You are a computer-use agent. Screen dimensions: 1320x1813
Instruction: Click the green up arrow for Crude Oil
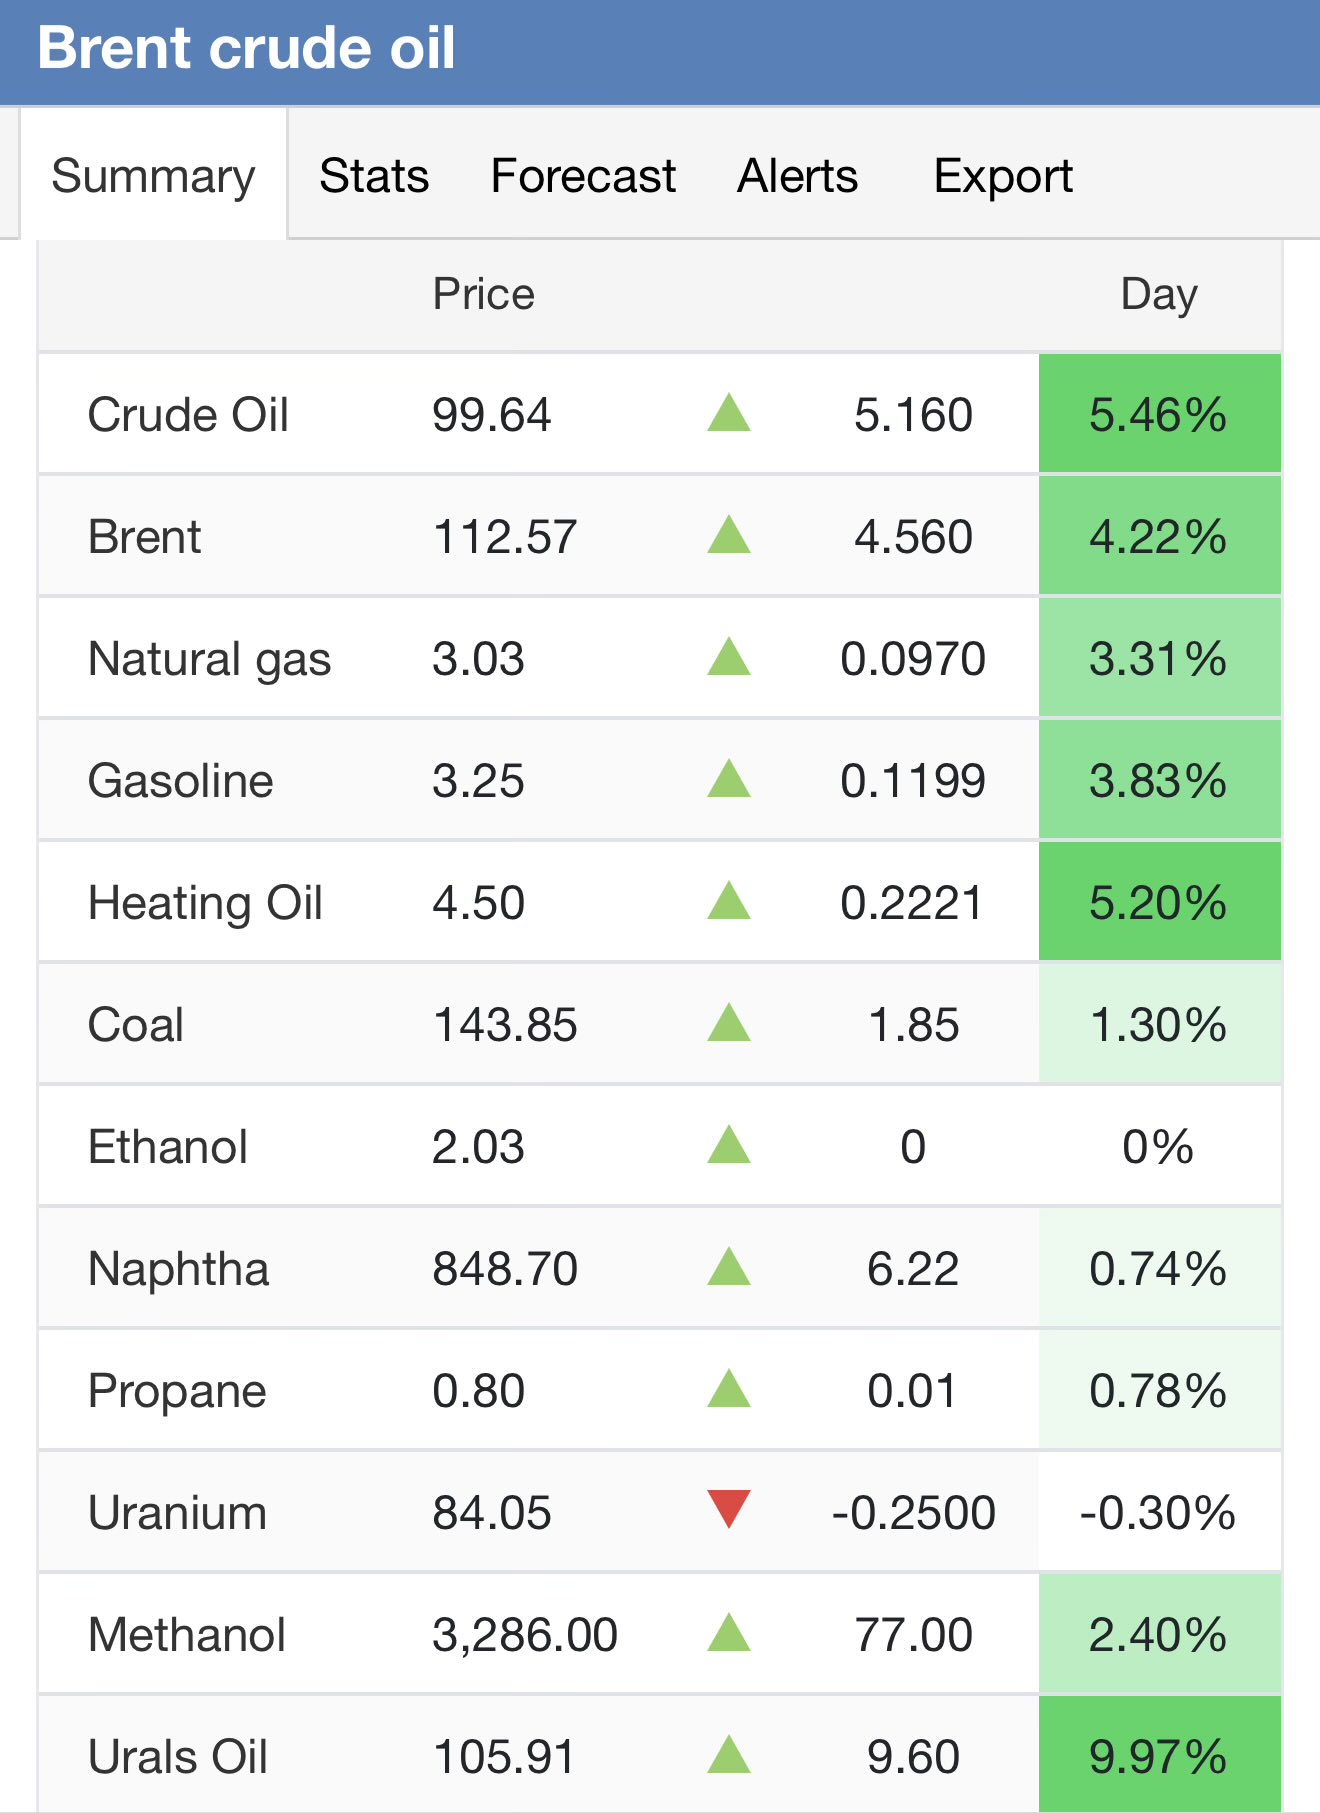coord(729,413)
